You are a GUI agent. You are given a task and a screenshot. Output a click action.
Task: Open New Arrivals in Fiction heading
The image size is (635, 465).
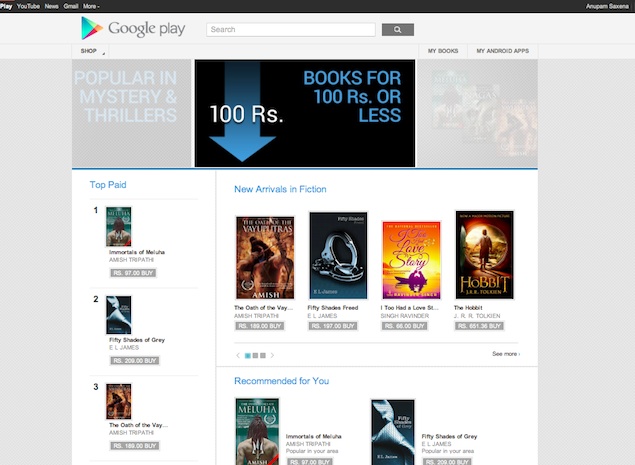coord(280,189)
